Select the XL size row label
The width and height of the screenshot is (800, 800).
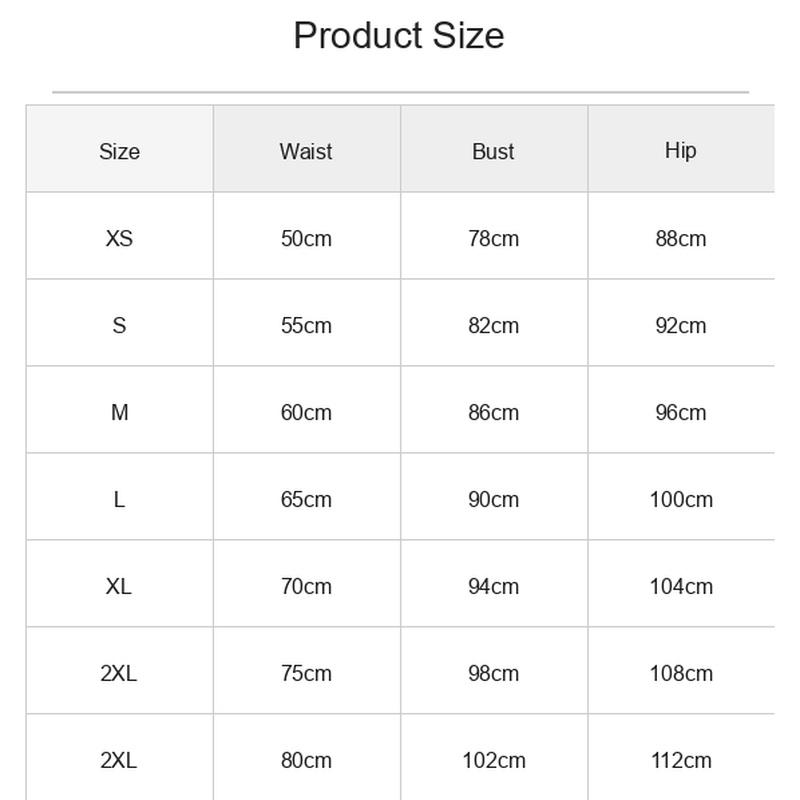click(x=119, y=586)
